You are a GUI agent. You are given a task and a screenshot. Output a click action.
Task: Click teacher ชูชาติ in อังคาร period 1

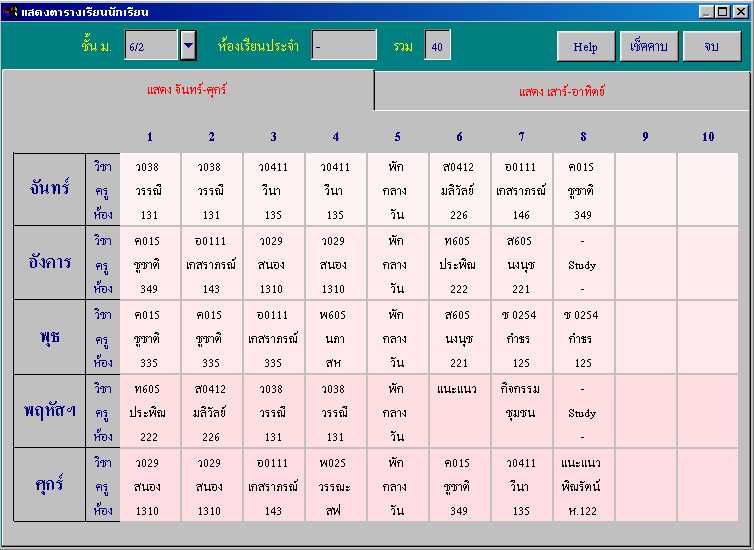(147, 265)
